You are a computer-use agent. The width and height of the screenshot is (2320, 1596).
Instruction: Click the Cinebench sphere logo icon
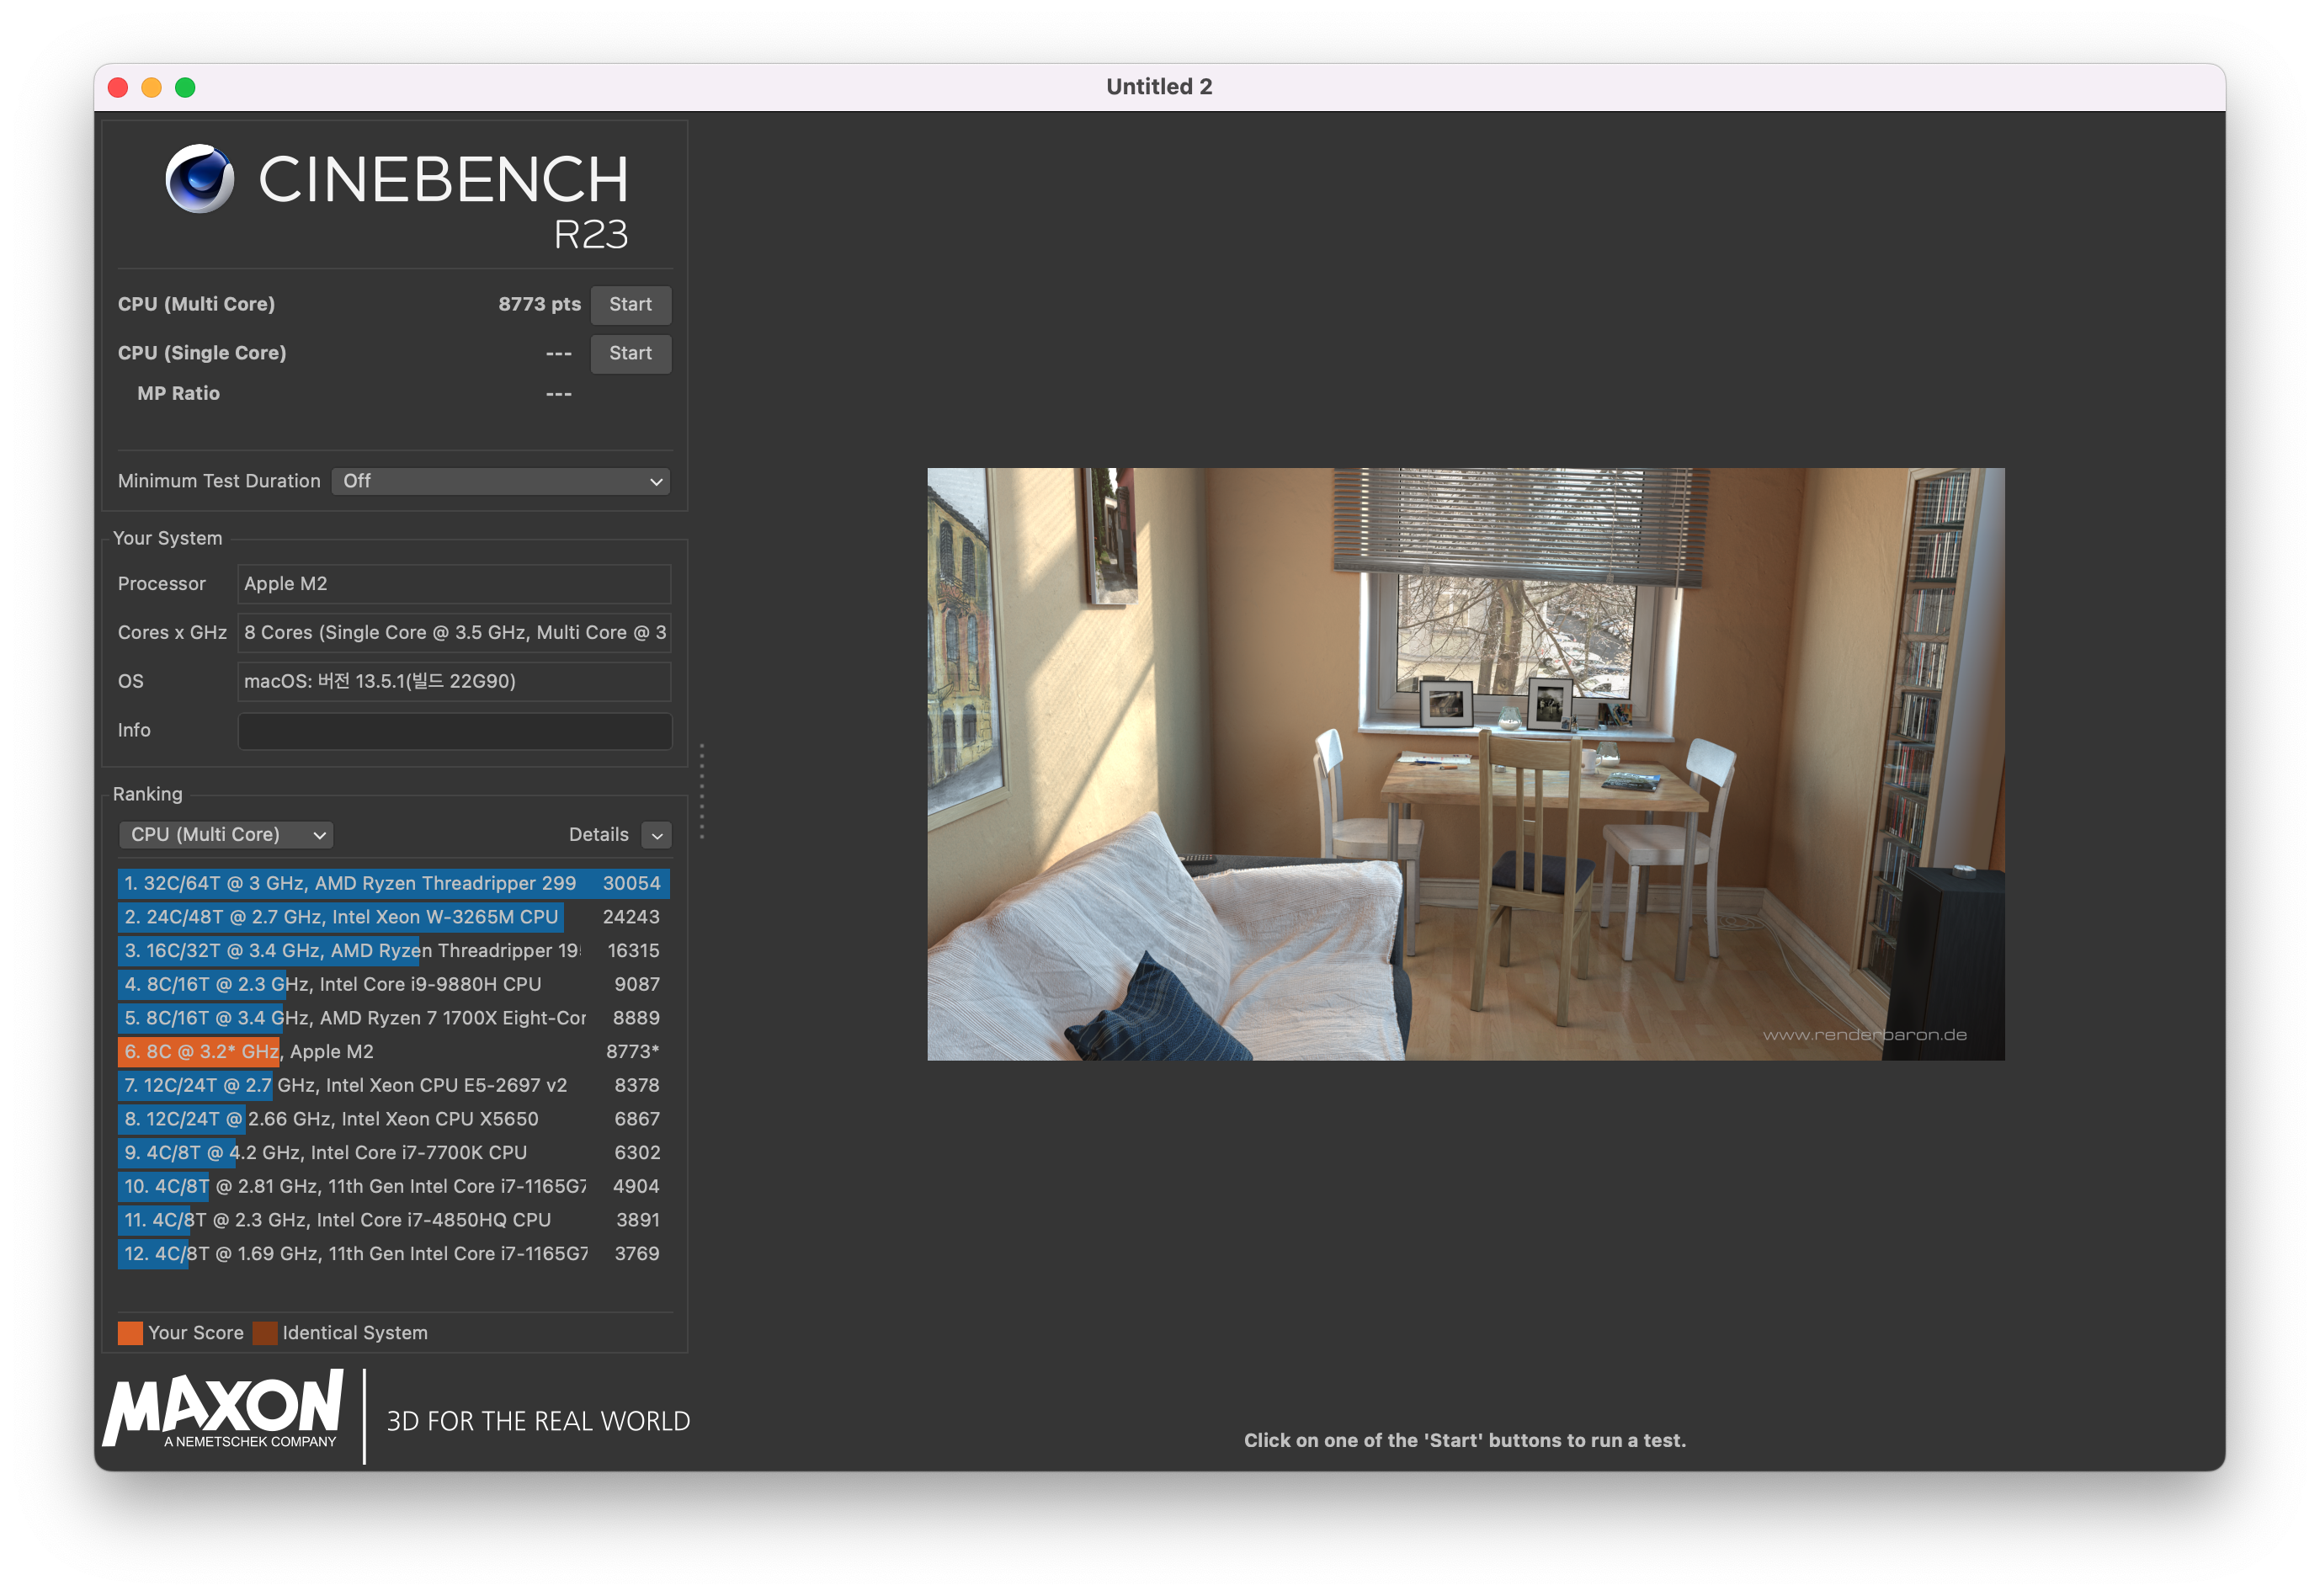pos(199,178)
